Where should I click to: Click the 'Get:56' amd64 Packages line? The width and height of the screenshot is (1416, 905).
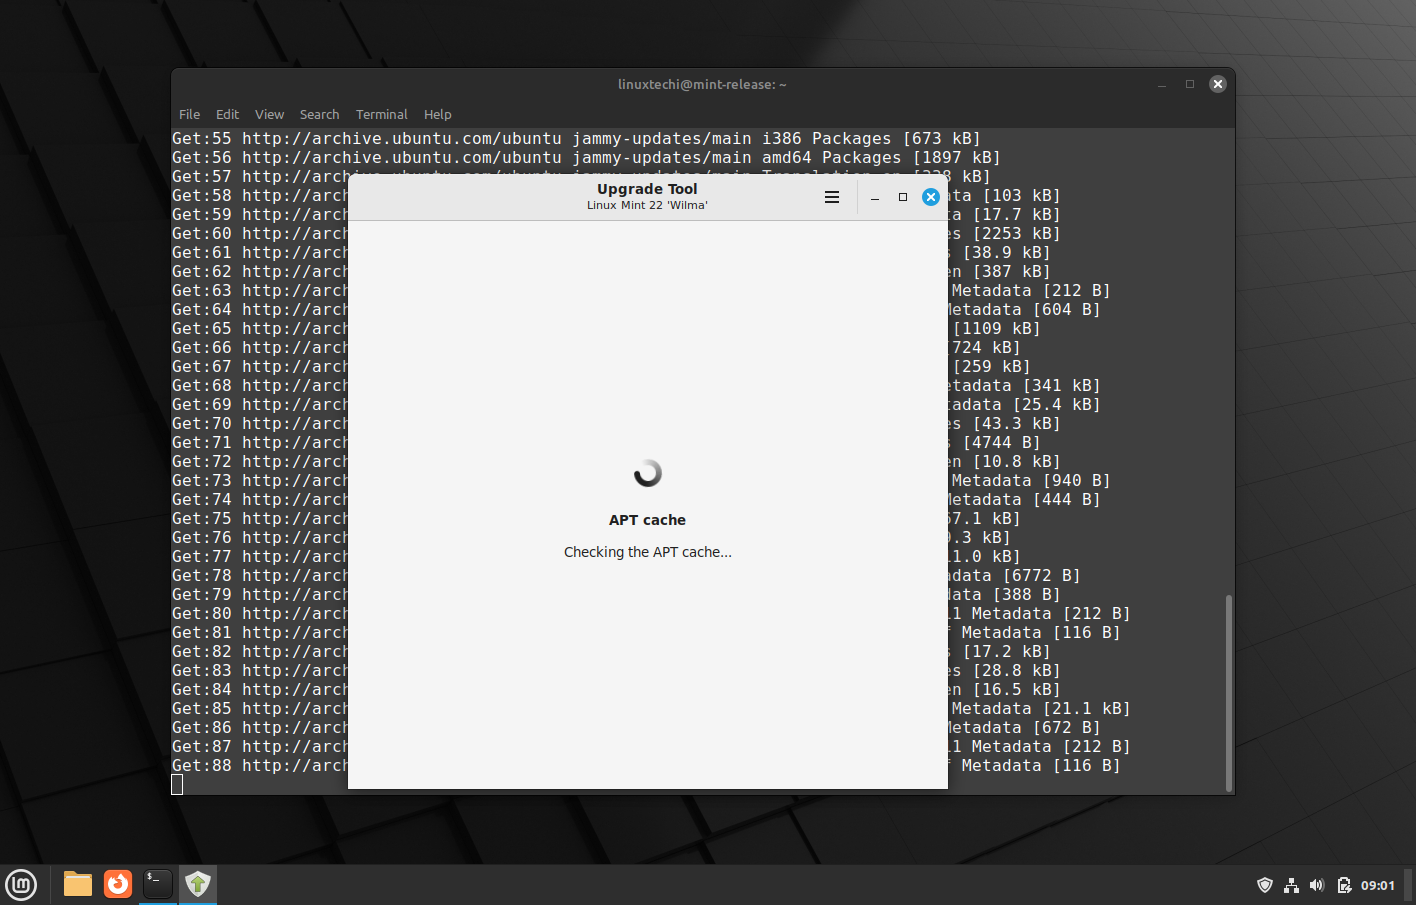click(x=586, y=157)
